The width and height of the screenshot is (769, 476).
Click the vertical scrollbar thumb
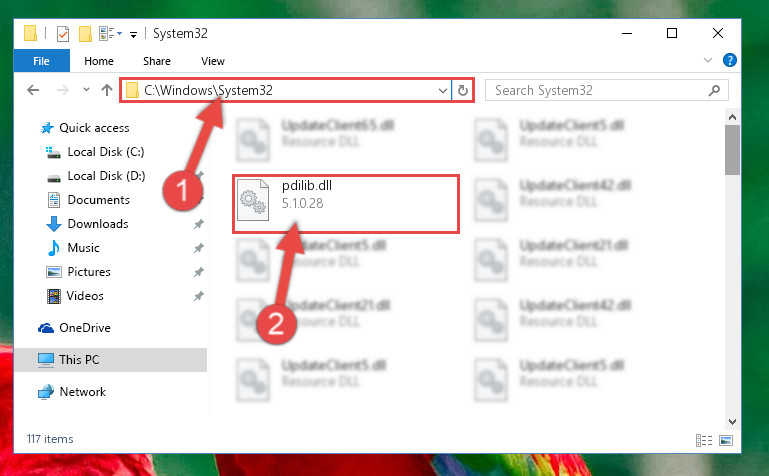[x=732, y=150]
